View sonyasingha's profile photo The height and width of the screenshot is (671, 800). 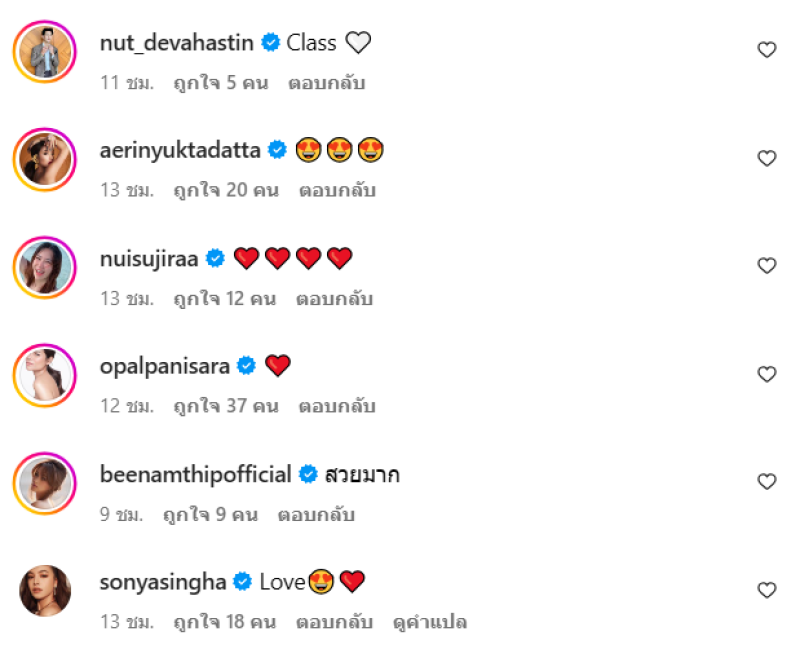point(45,591)
